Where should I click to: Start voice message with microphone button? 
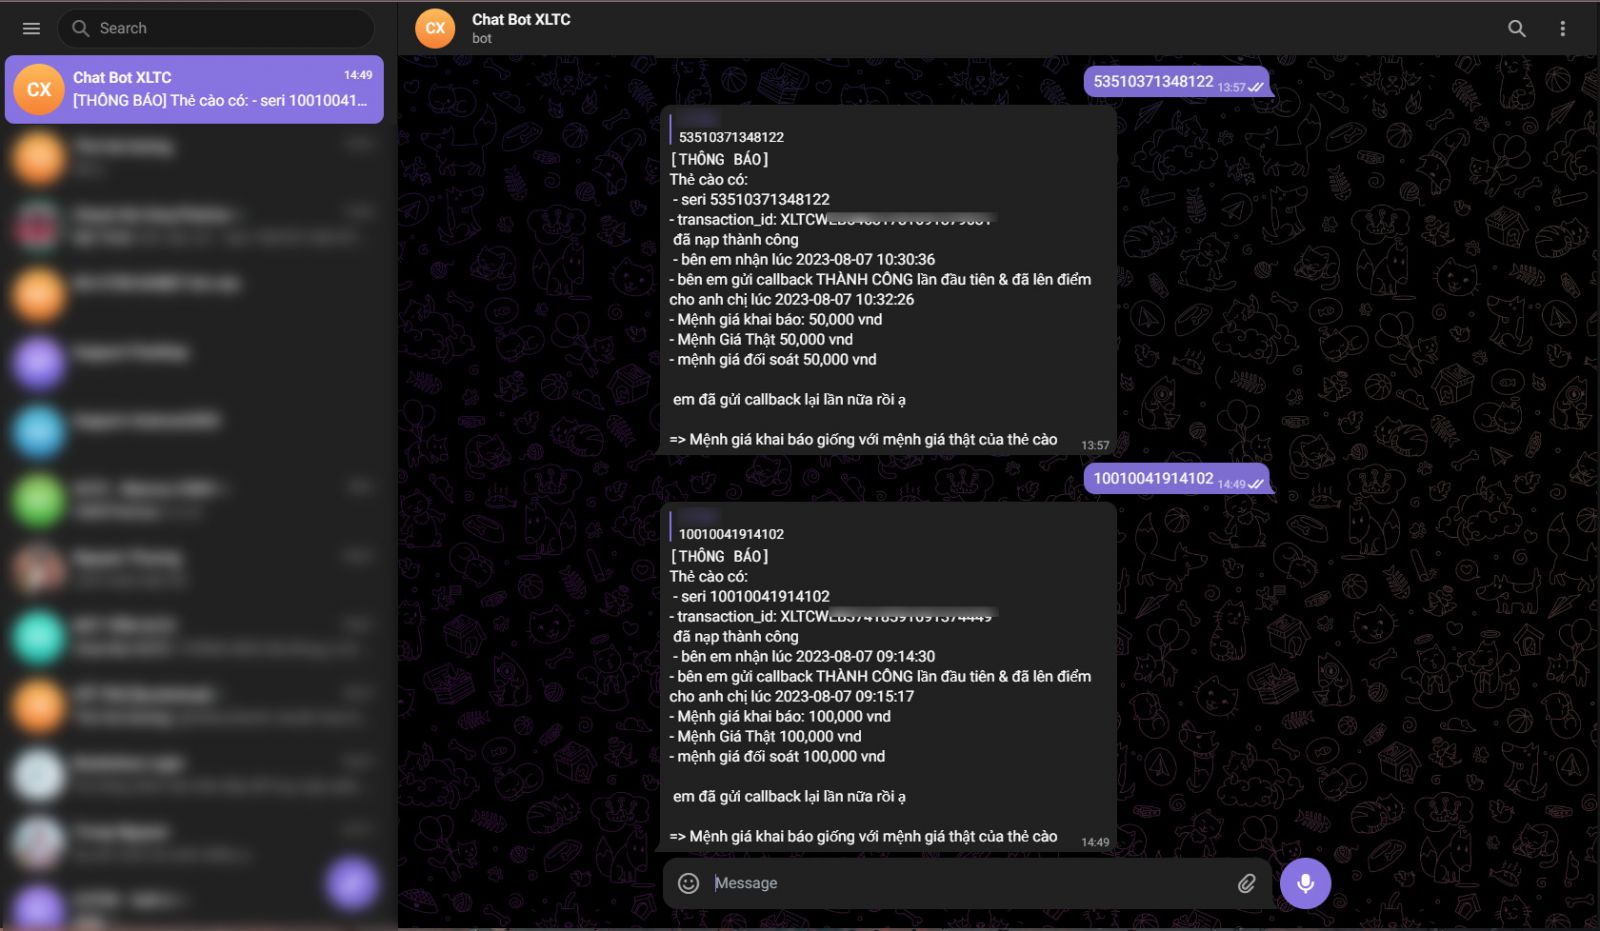click(x=1305, y=883)
